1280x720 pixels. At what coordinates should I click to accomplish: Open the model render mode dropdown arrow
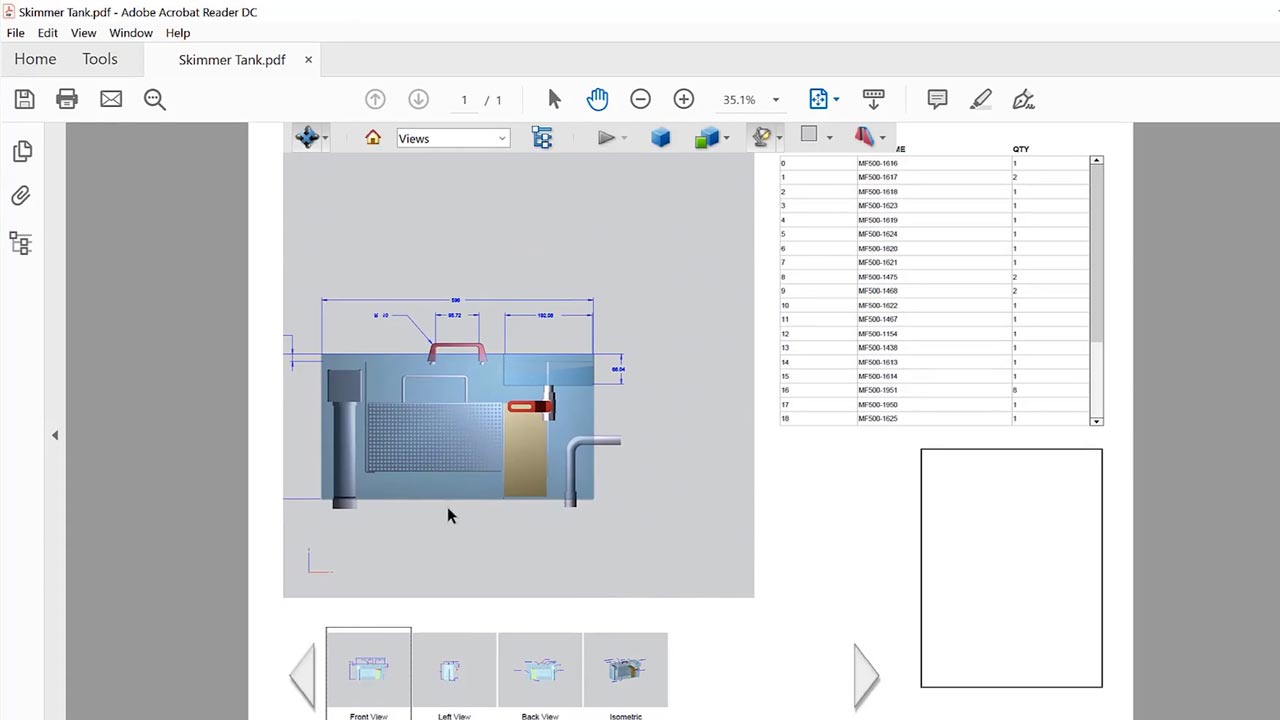[x=727, y=138]
